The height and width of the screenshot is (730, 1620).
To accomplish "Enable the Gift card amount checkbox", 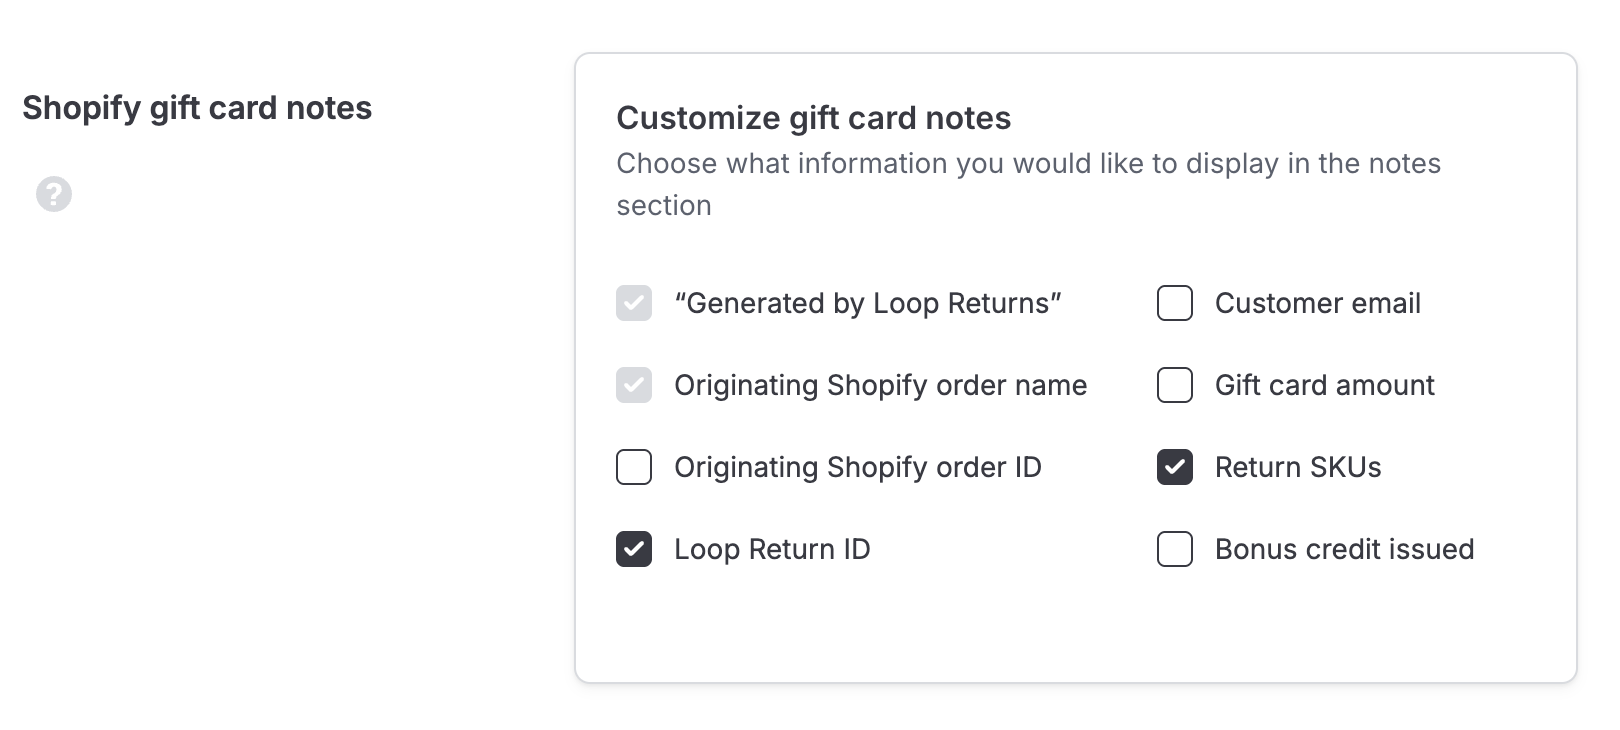I will point(1175,385).
